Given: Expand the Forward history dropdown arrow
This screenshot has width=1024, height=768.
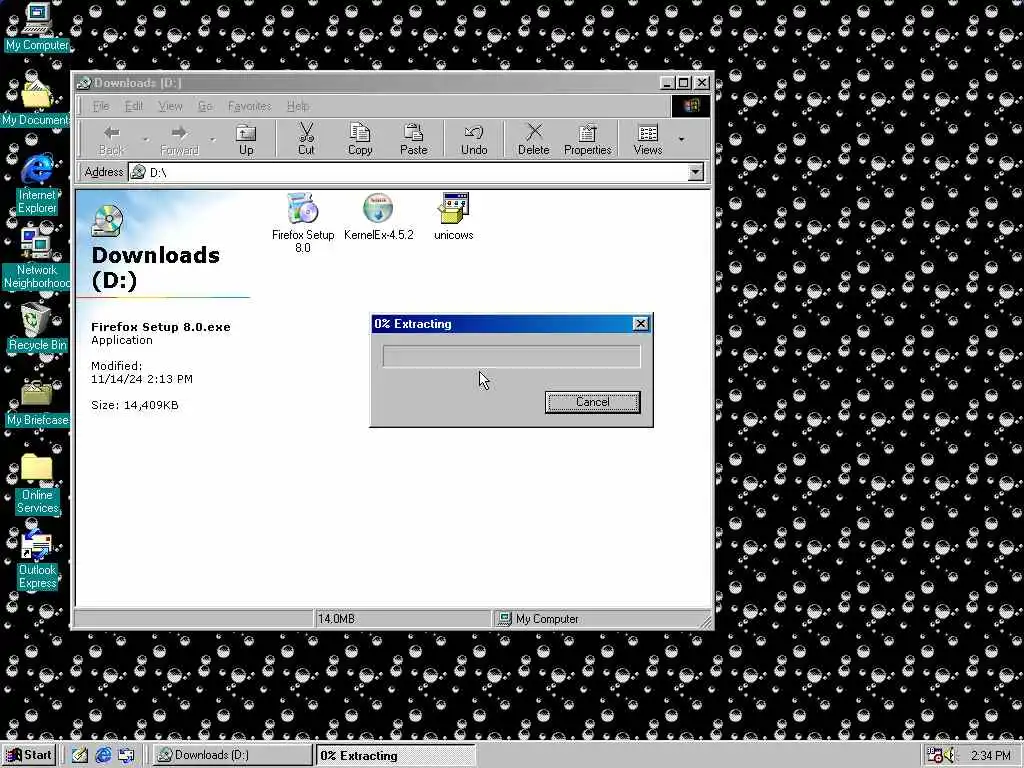Looking at the screenshot, I should click(212, 140).
